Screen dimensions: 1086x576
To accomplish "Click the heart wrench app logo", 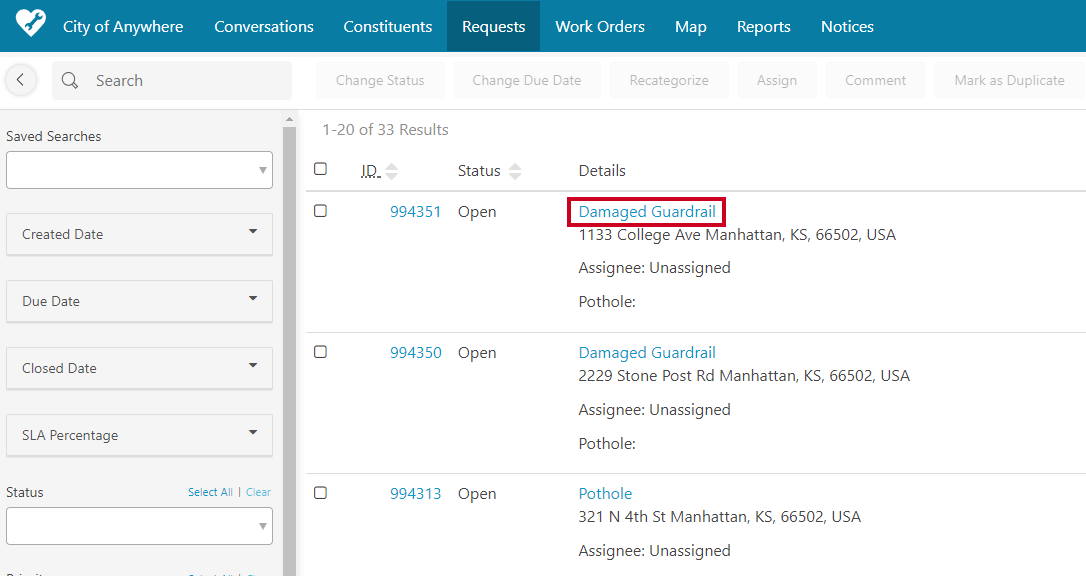I will pyautogui.click(x=30, y=23).
